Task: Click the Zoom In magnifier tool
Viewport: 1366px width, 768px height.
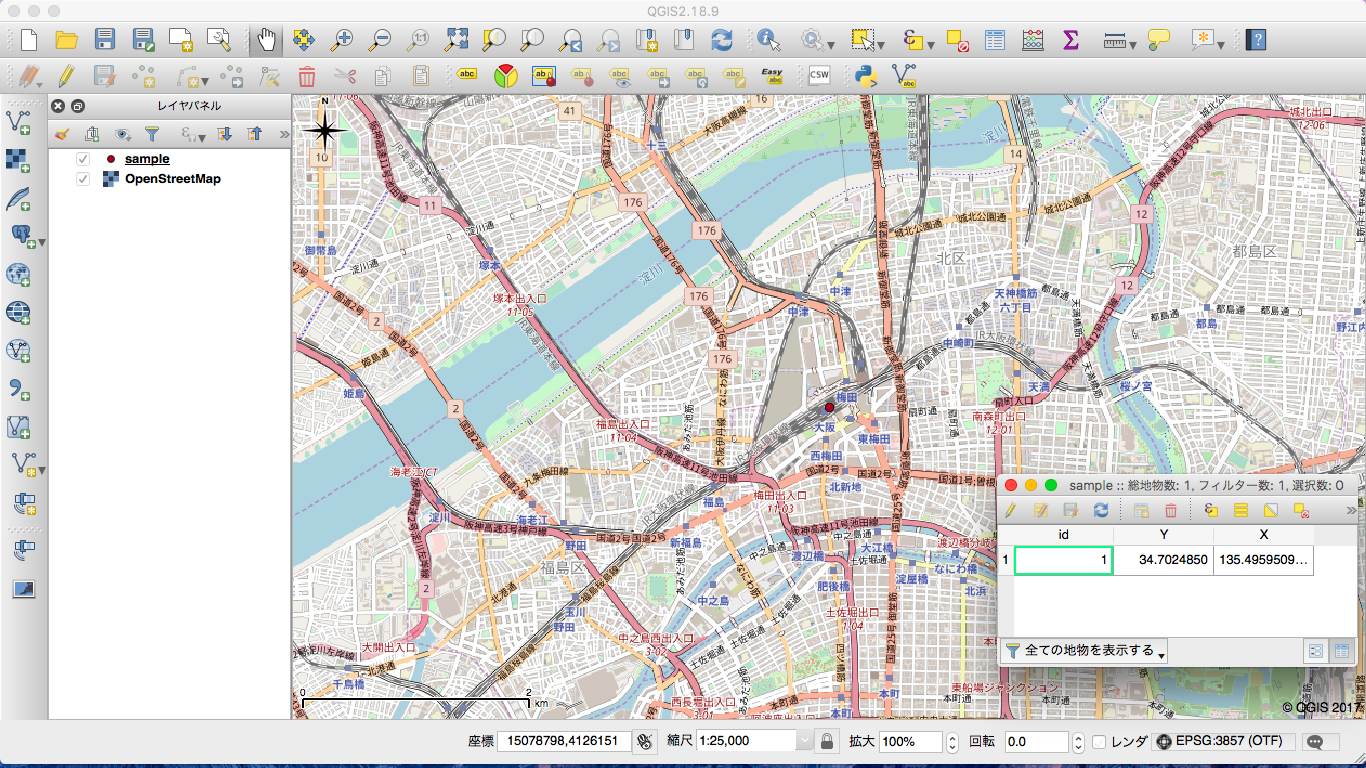Action: 342,40
